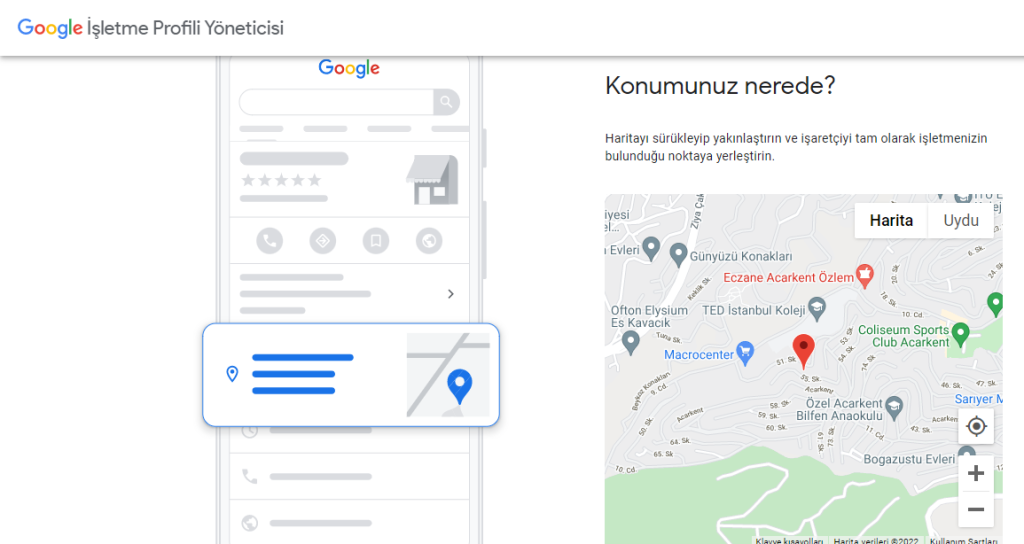The width and height of the screenshot is (1024, 544).
Task: Click the website globe icon in mockup
Action: coord(429,241)
